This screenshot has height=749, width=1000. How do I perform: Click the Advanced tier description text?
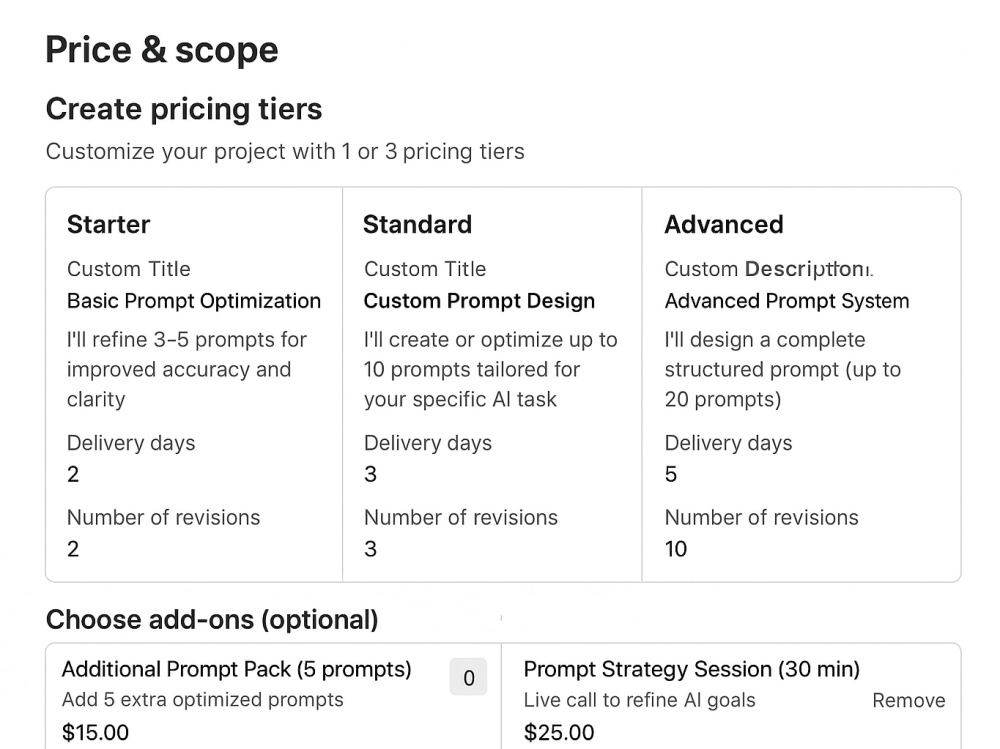(x=783, y=369)
